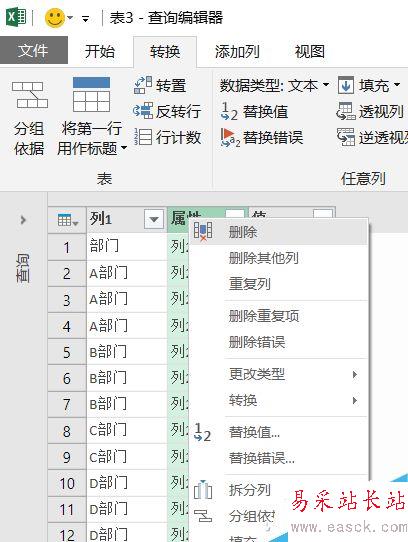Open the 文件 tab
This screenshot has width=408, height=542.
(33, 51)
